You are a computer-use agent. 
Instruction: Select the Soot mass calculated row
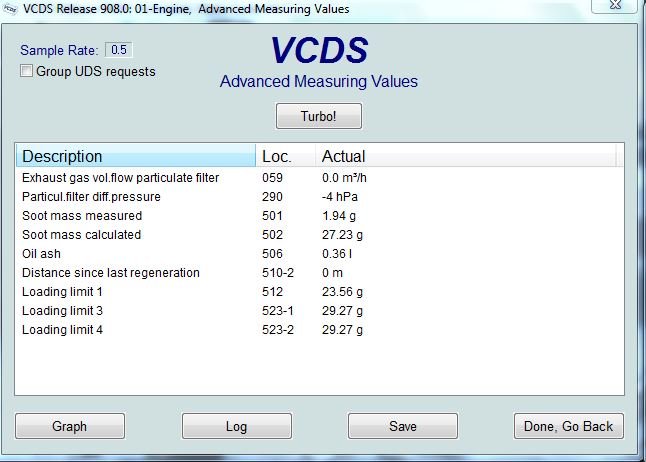click(x=319, y=235)
